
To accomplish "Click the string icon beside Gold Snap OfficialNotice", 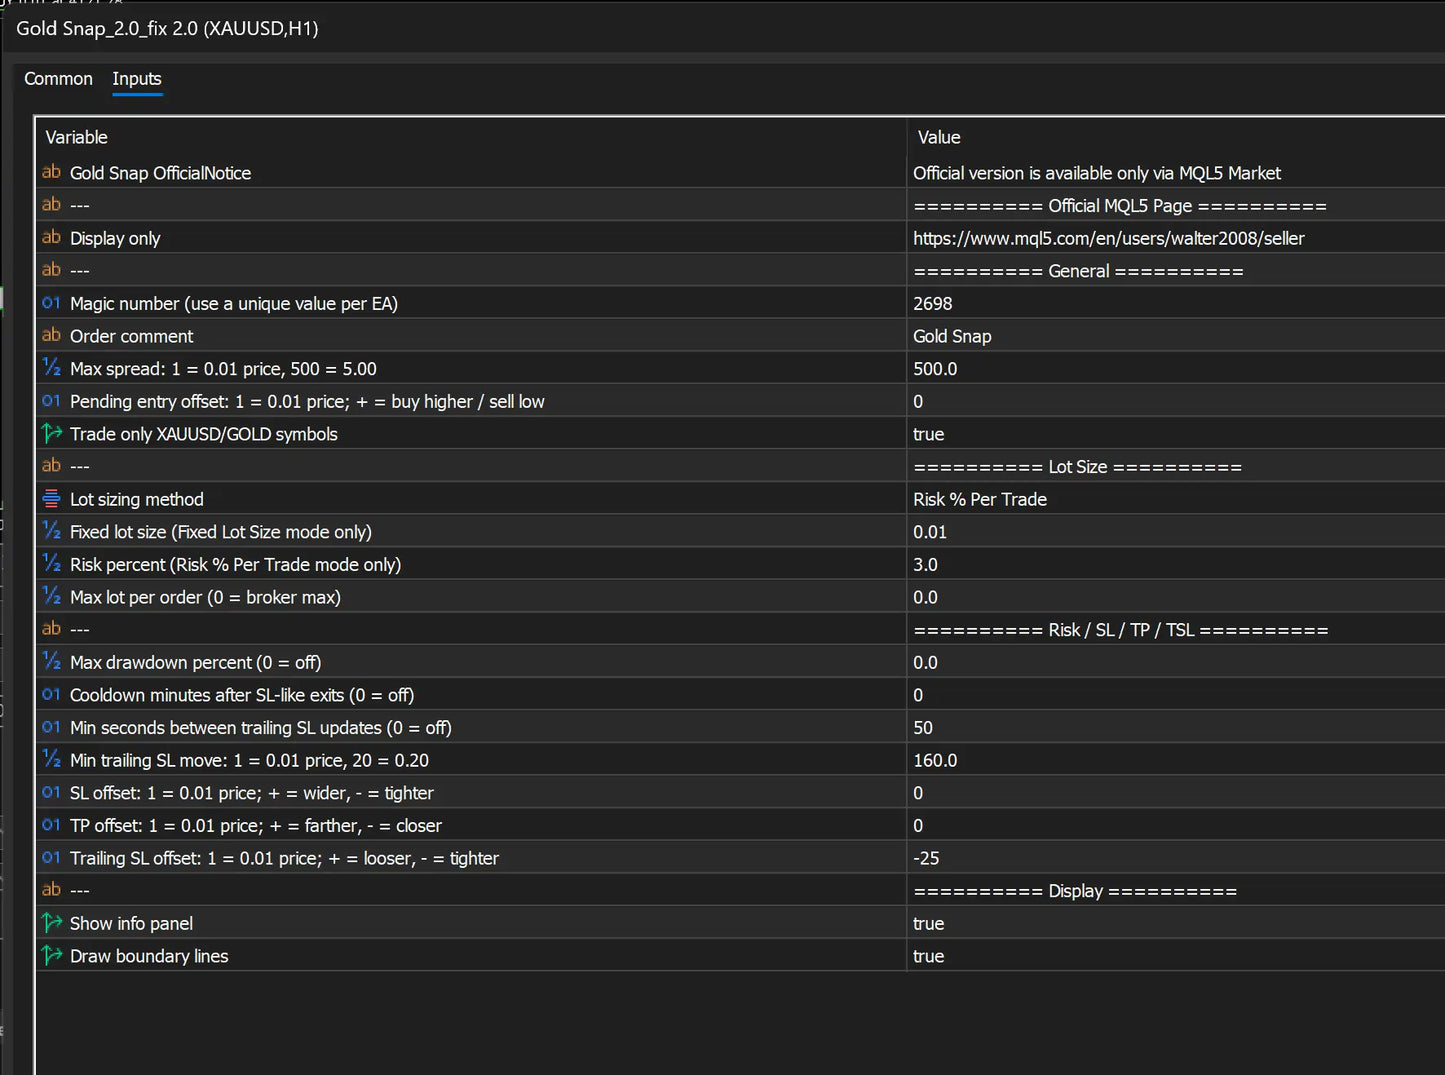I will (51, 172).
